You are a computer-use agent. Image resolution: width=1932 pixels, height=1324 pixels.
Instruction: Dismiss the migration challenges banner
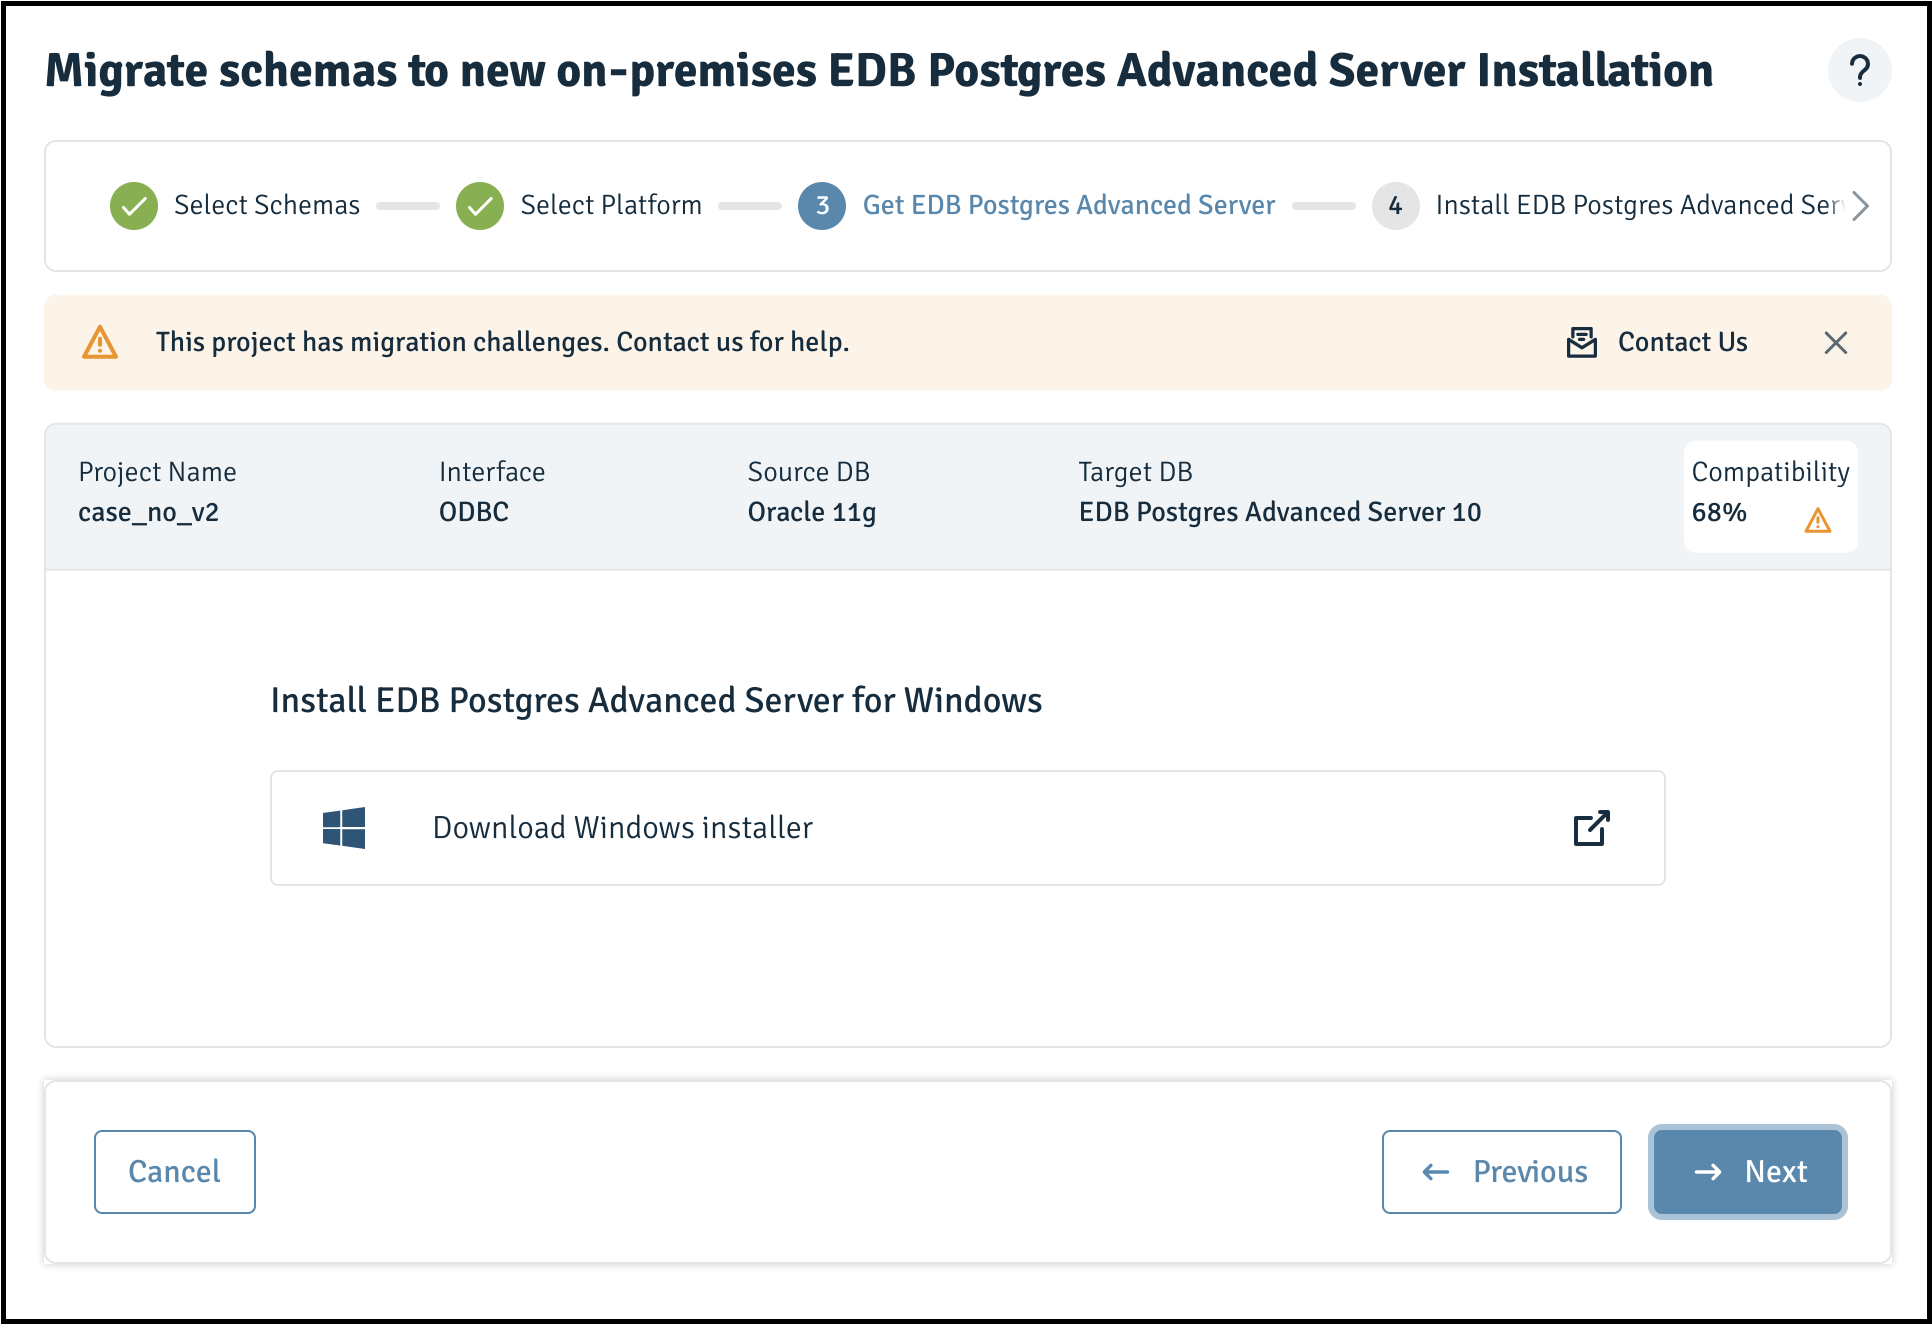1835,343
